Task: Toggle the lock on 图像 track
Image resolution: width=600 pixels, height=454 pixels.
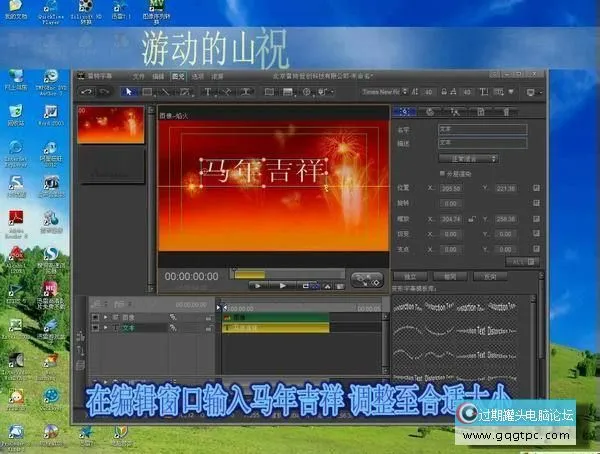Action: [209, 317]
